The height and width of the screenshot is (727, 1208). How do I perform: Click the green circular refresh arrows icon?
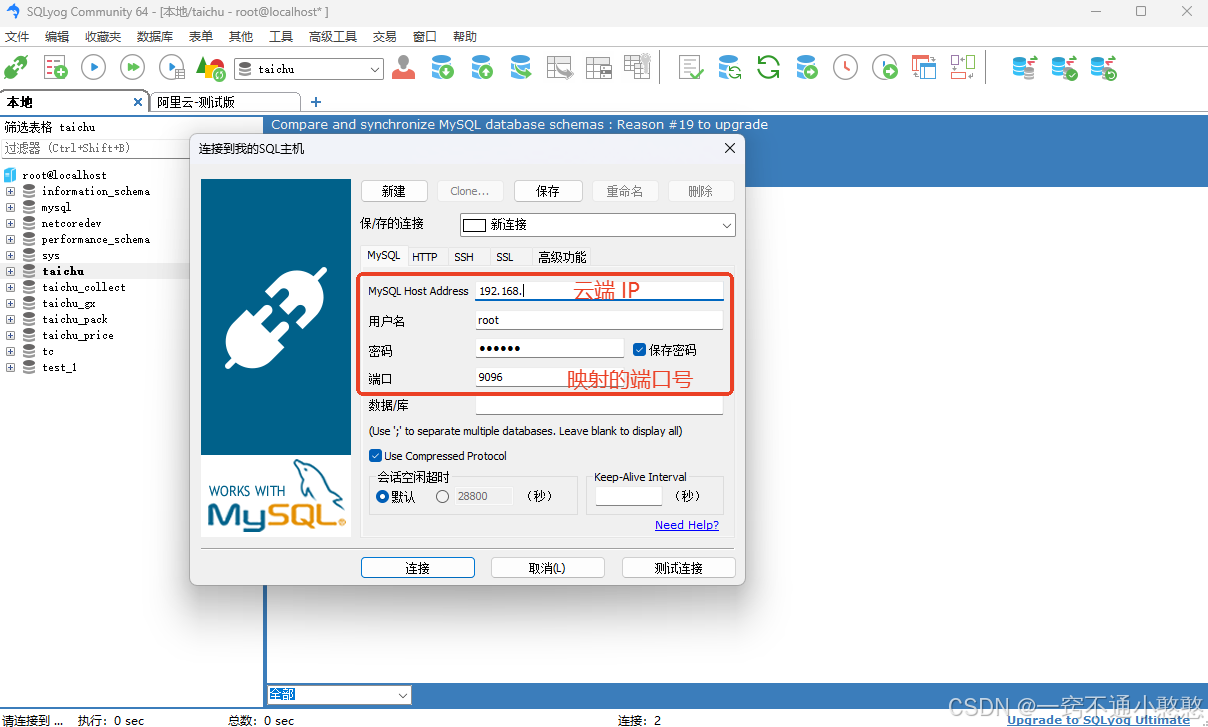[x=768, y=67]
